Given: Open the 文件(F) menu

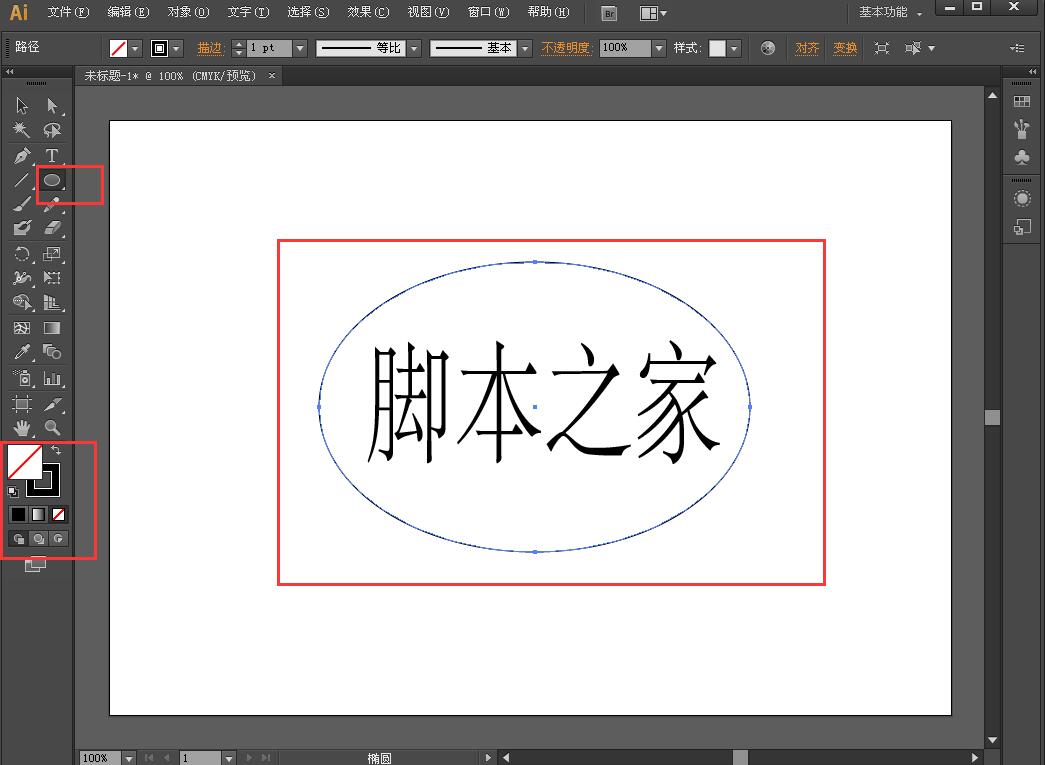Looking at the screenshot, I should click(68, 12).
